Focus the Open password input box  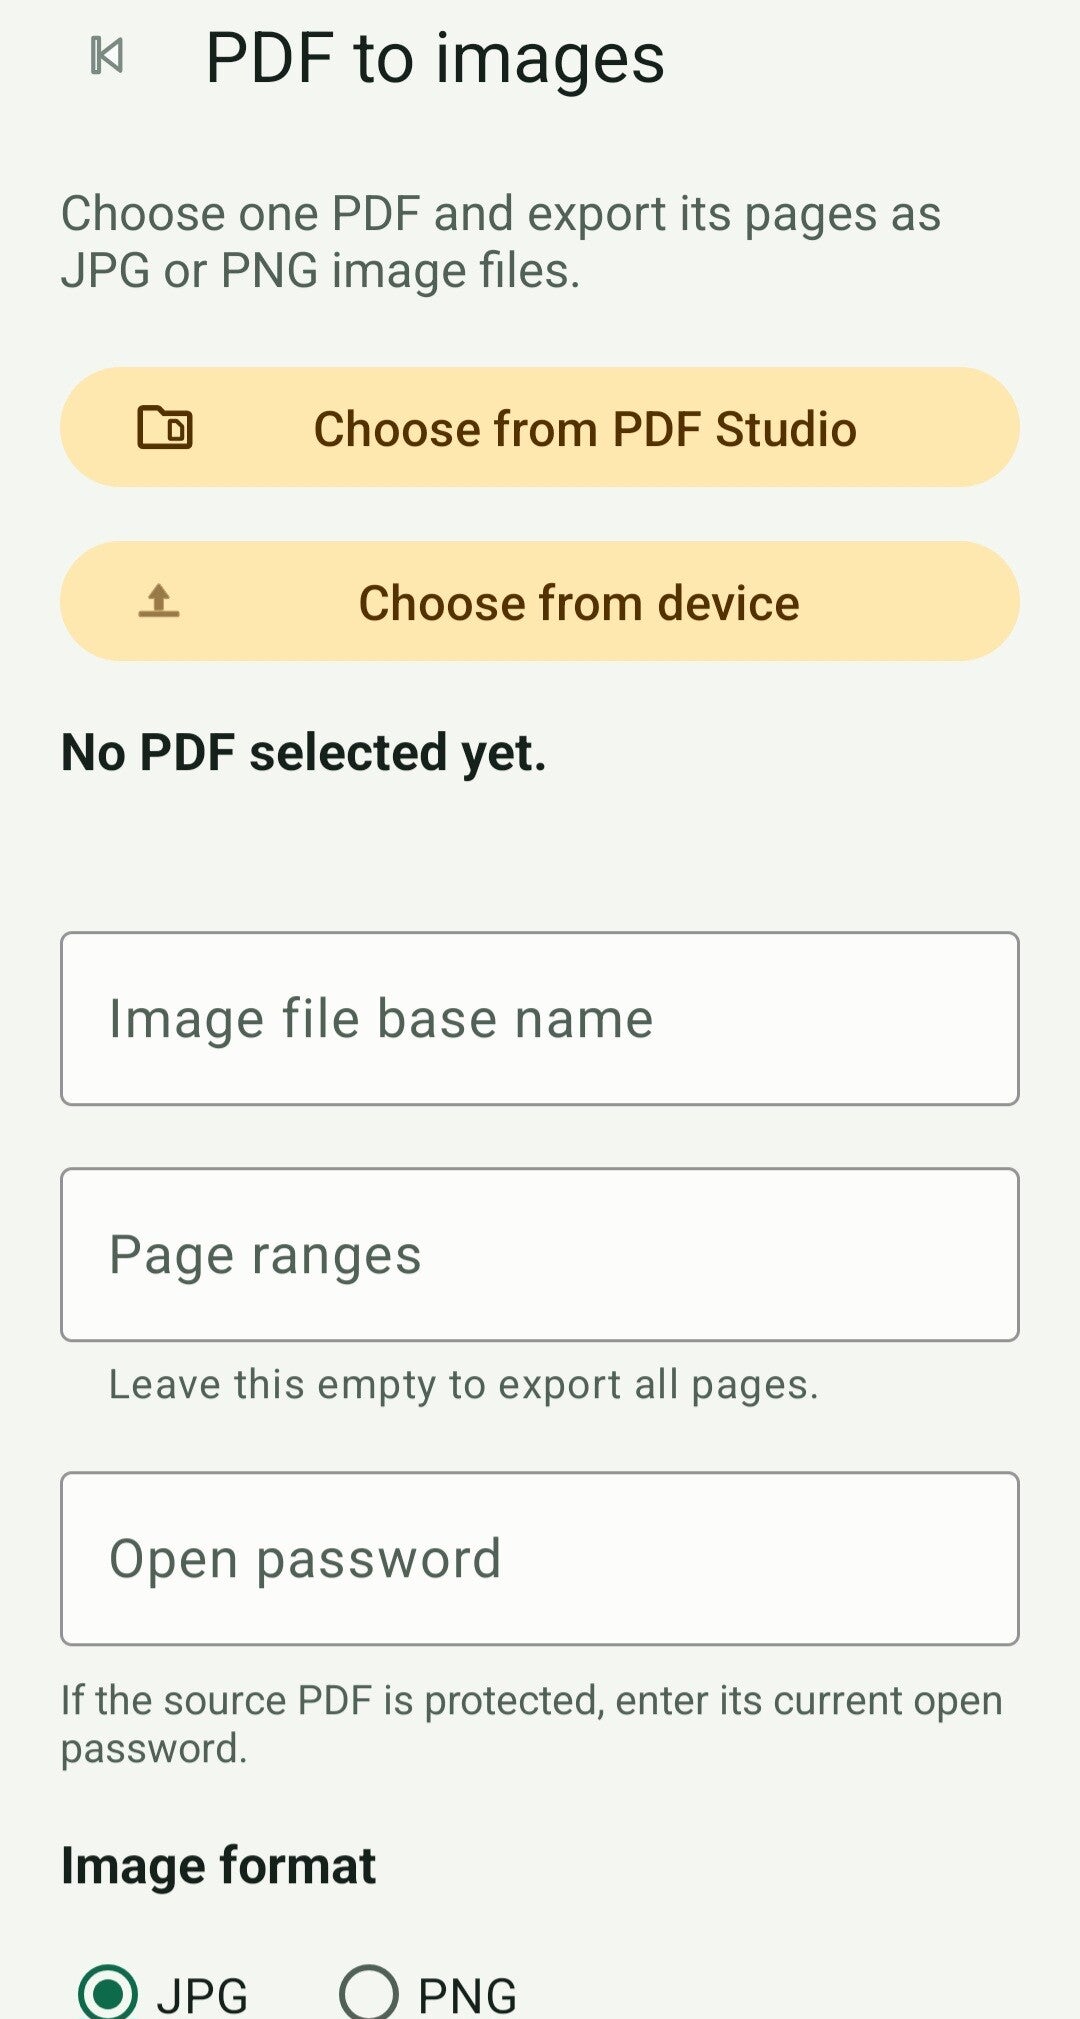point(540,1558)
